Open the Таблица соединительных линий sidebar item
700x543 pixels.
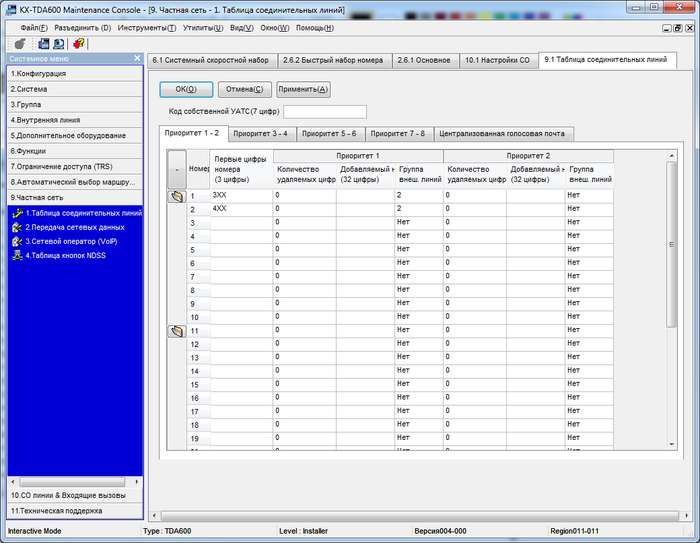(83, 213)
